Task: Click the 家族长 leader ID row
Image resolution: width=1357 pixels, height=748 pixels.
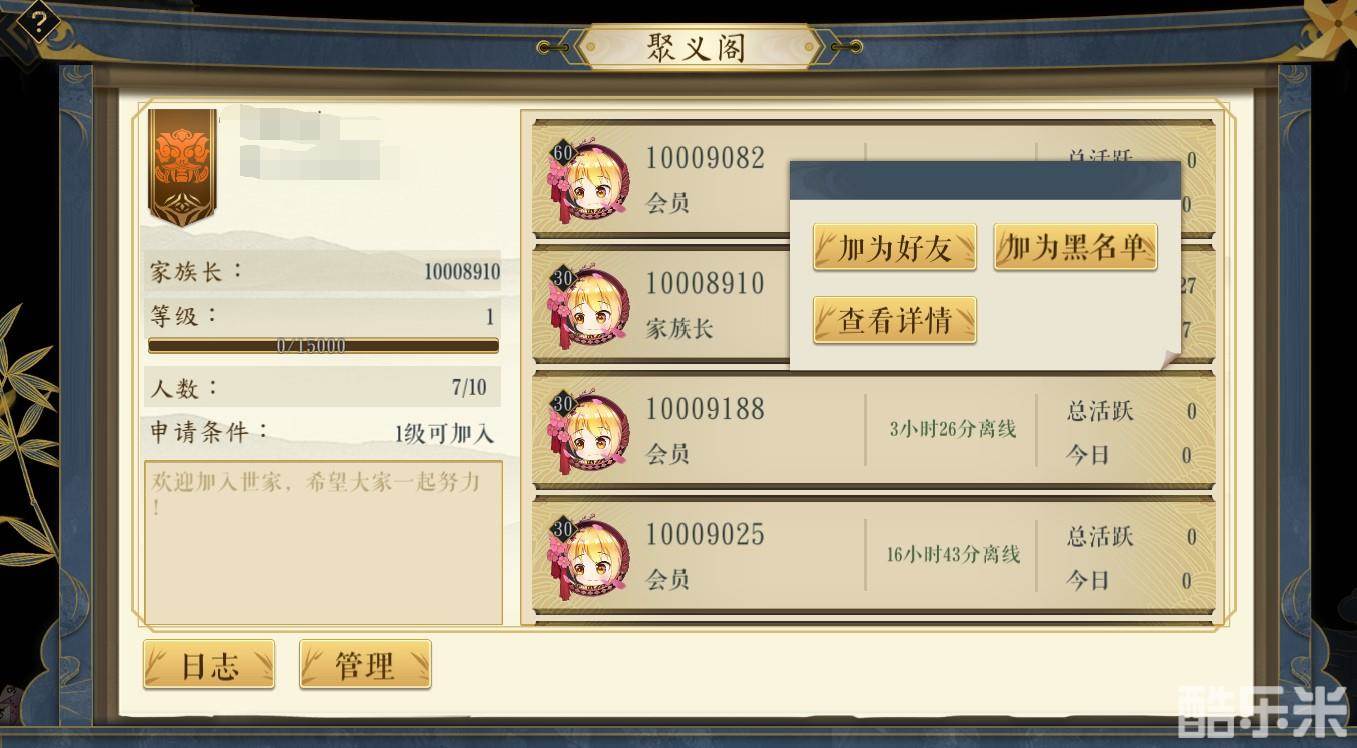Action: click(x=322, y=271)
